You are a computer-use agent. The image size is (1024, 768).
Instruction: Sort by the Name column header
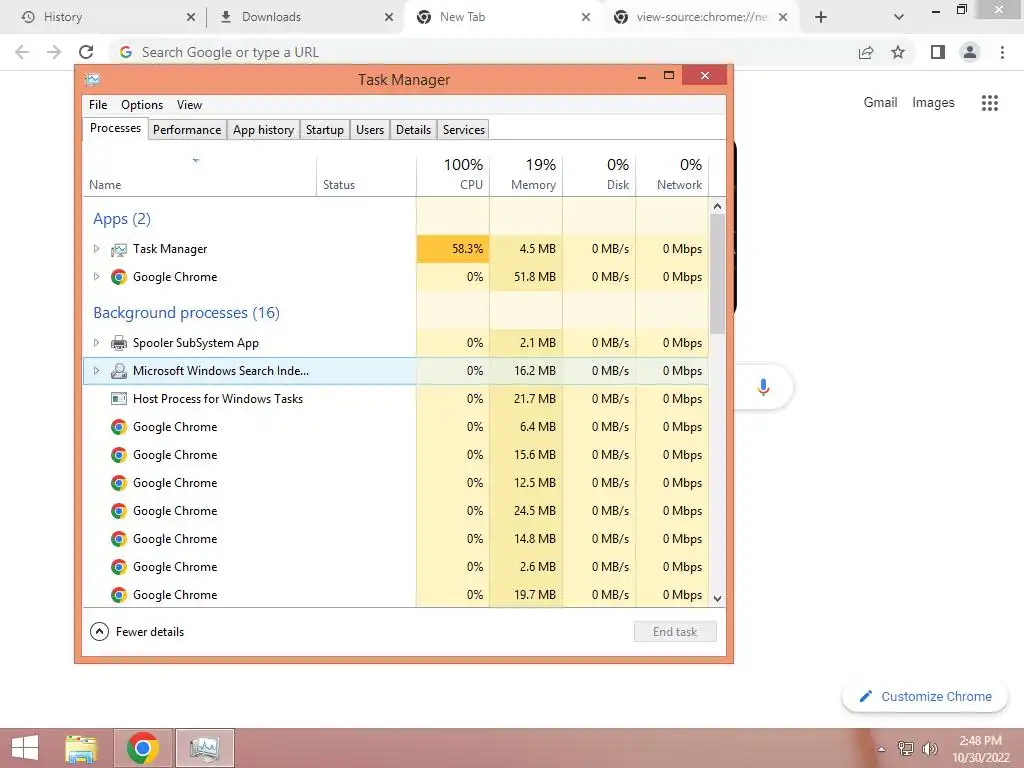200,175
